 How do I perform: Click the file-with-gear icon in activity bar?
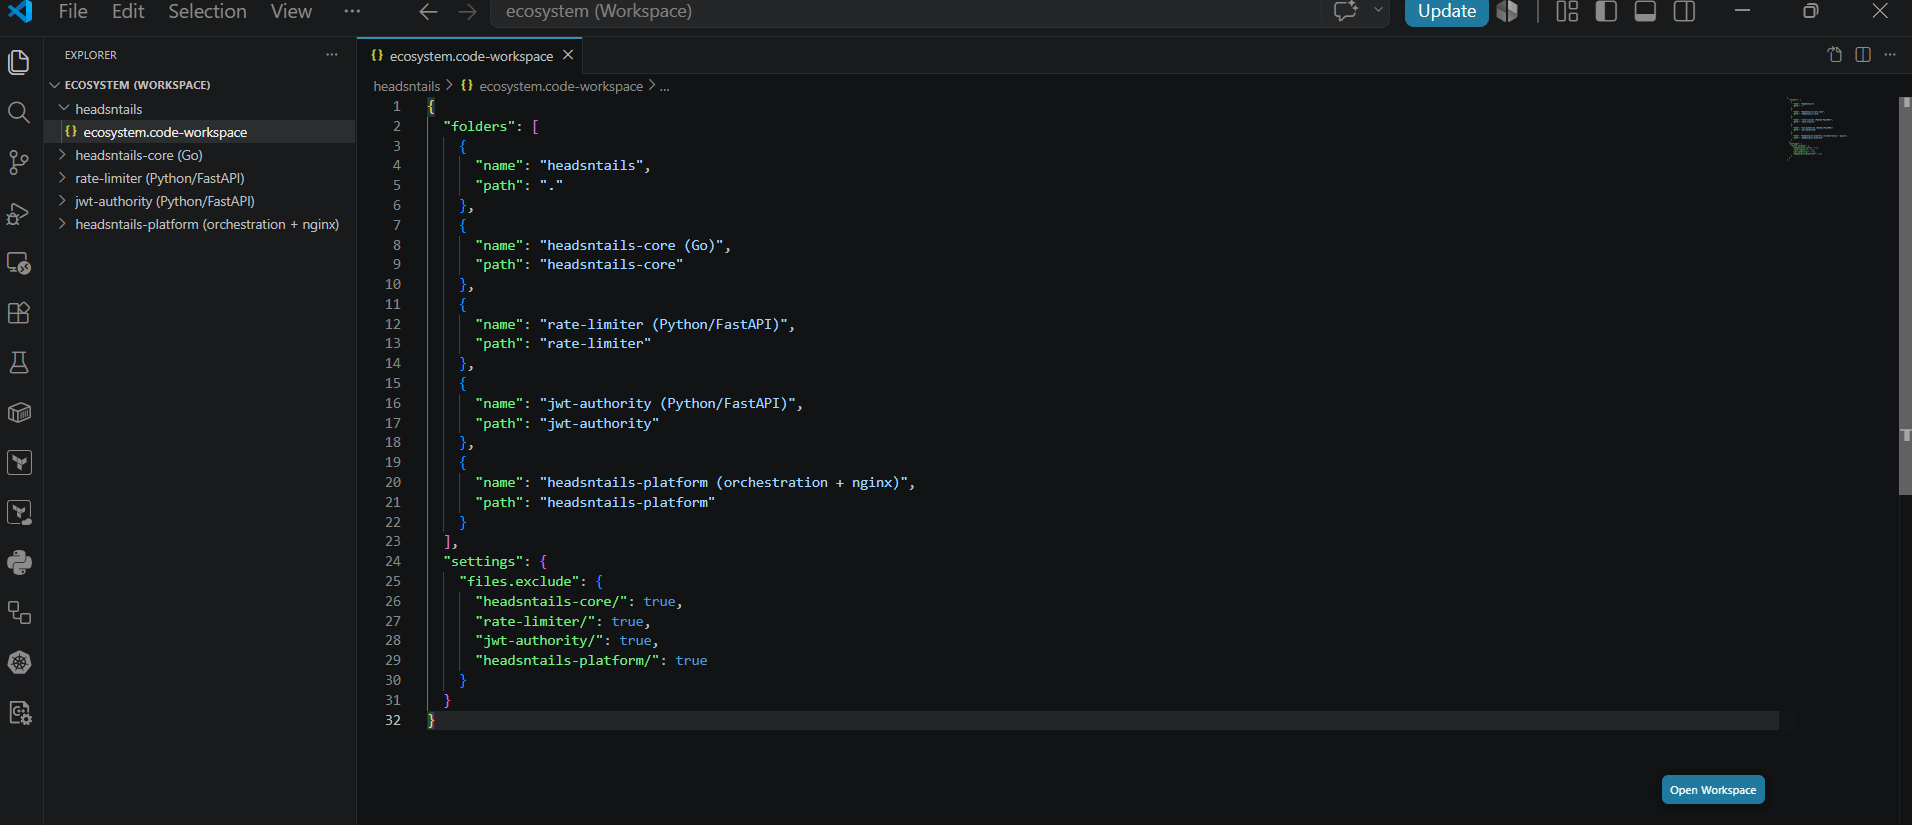(x=19, y=713)
